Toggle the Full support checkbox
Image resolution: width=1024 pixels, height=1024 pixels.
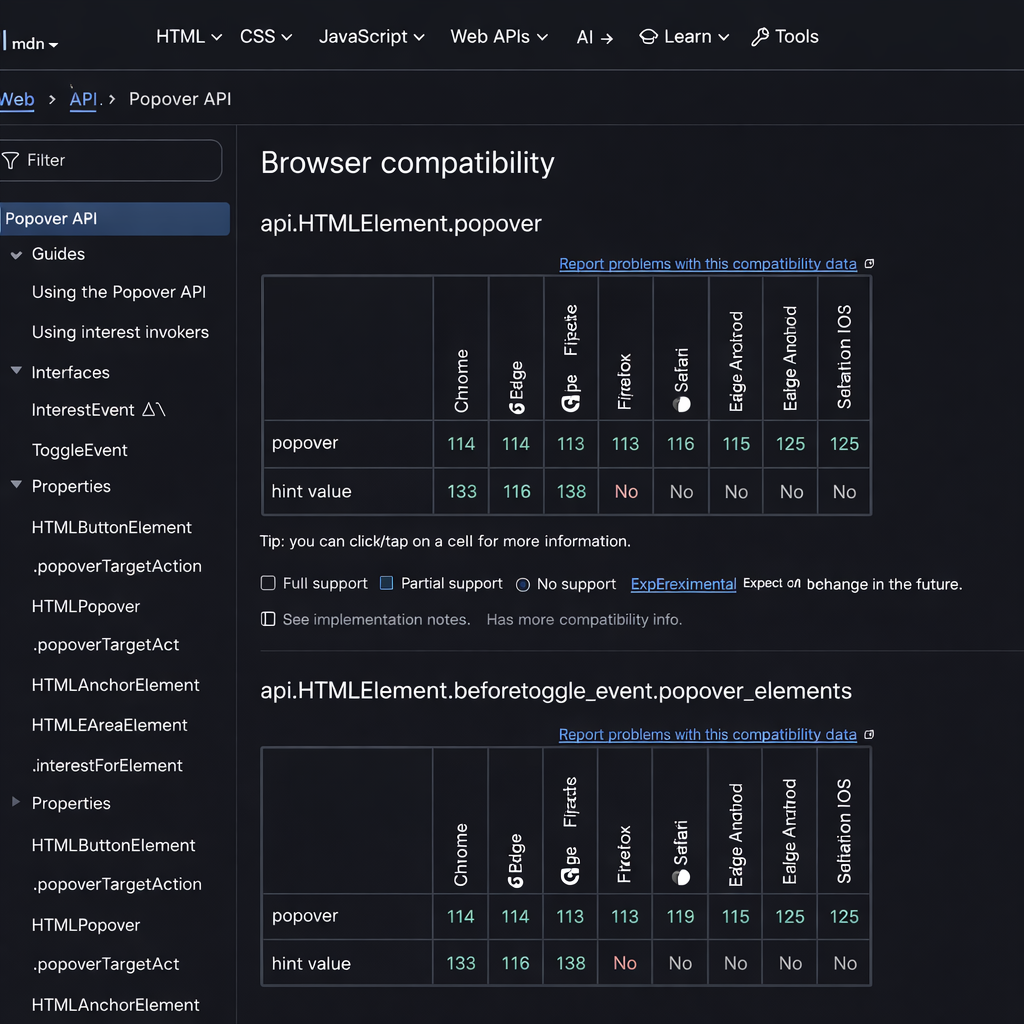tap(268, 583)
